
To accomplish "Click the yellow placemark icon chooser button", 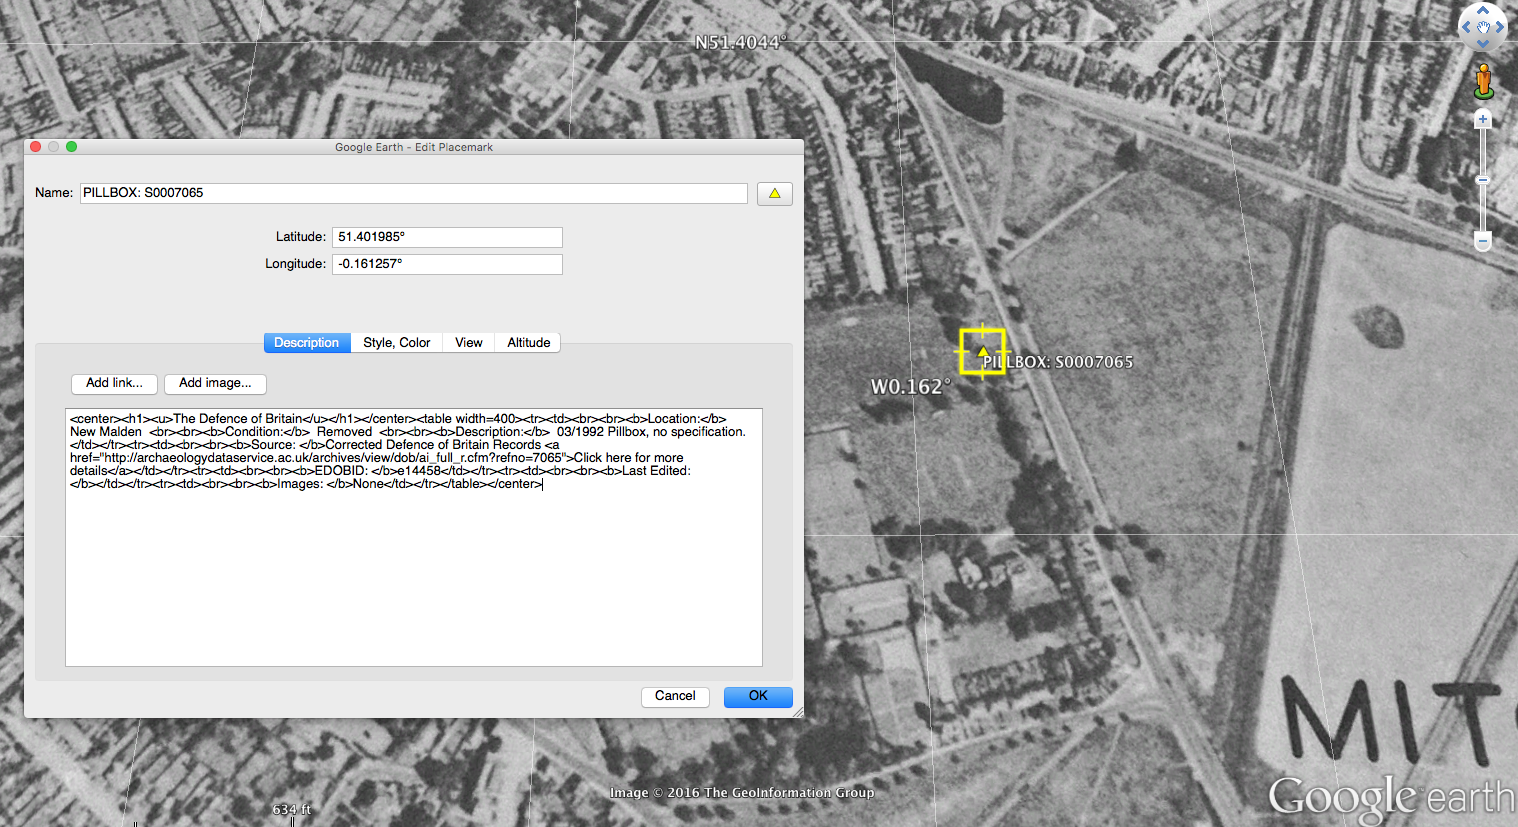I will [x=774, y=193].
